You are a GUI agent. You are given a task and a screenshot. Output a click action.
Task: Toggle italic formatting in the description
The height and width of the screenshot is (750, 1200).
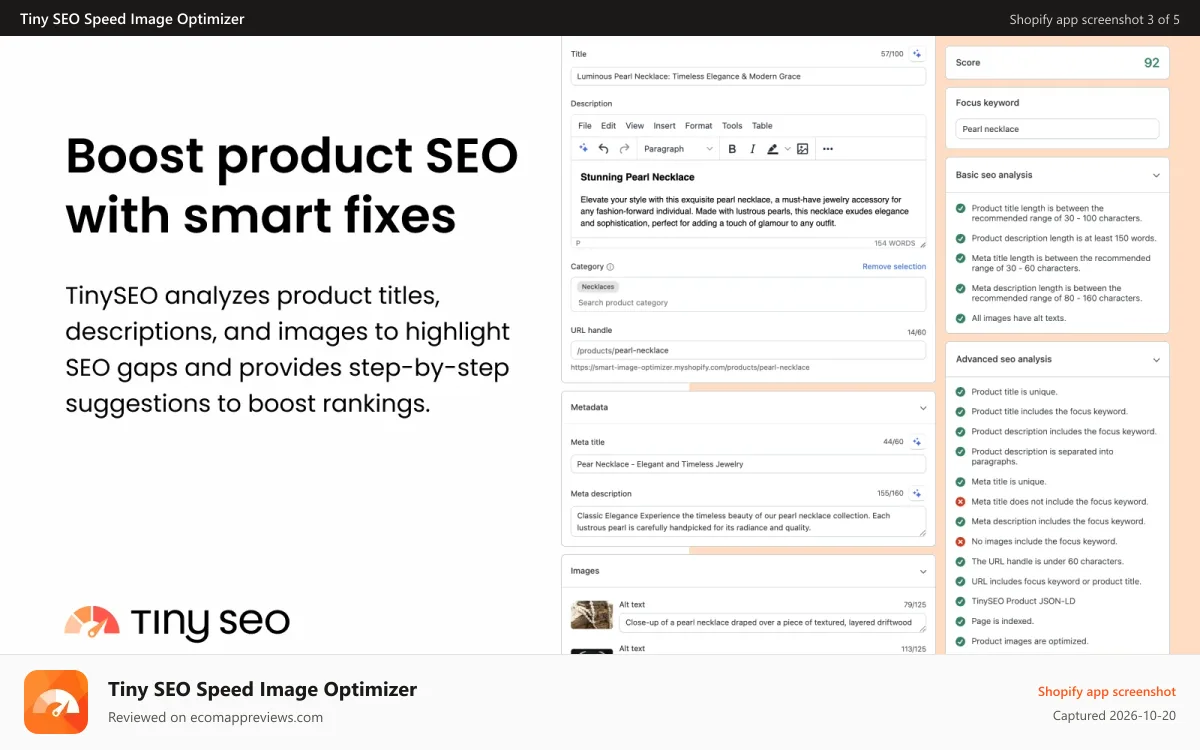(x=751, y=149)
